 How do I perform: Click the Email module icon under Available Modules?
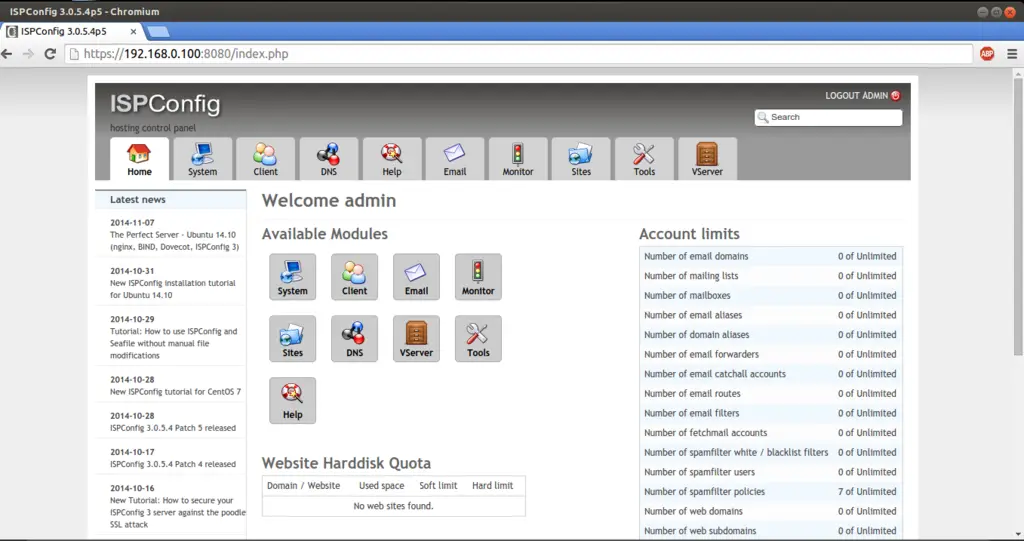click(416, 277)
